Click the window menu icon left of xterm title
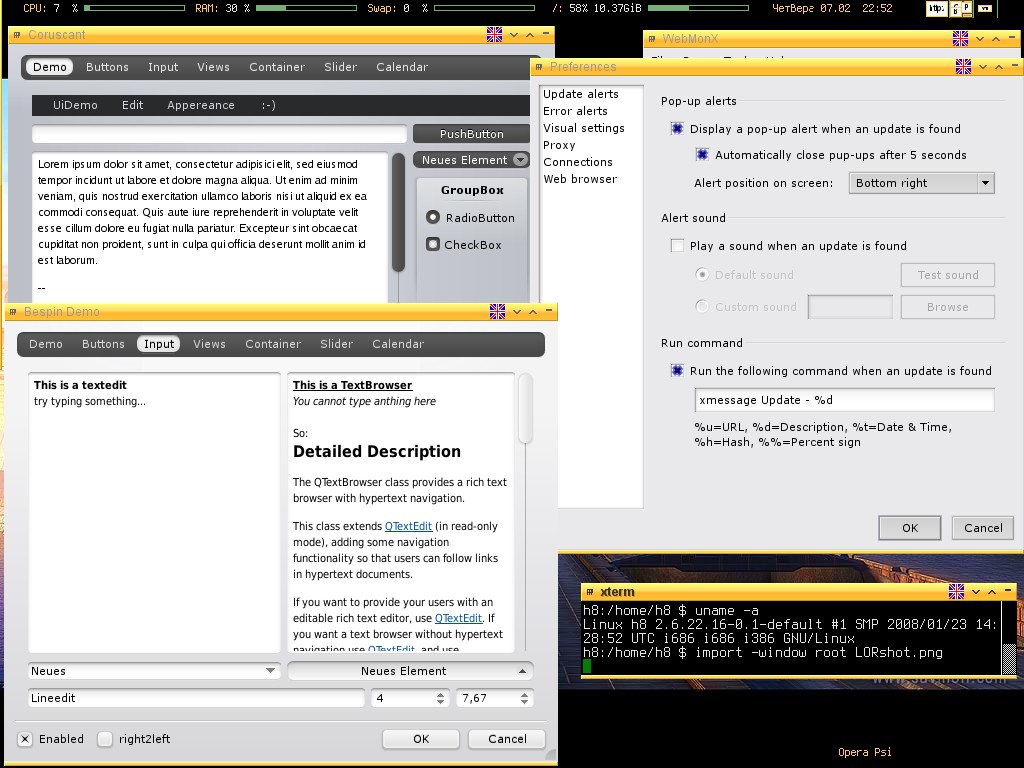This screenshot has height=768, width=1024. pos(590,592)
